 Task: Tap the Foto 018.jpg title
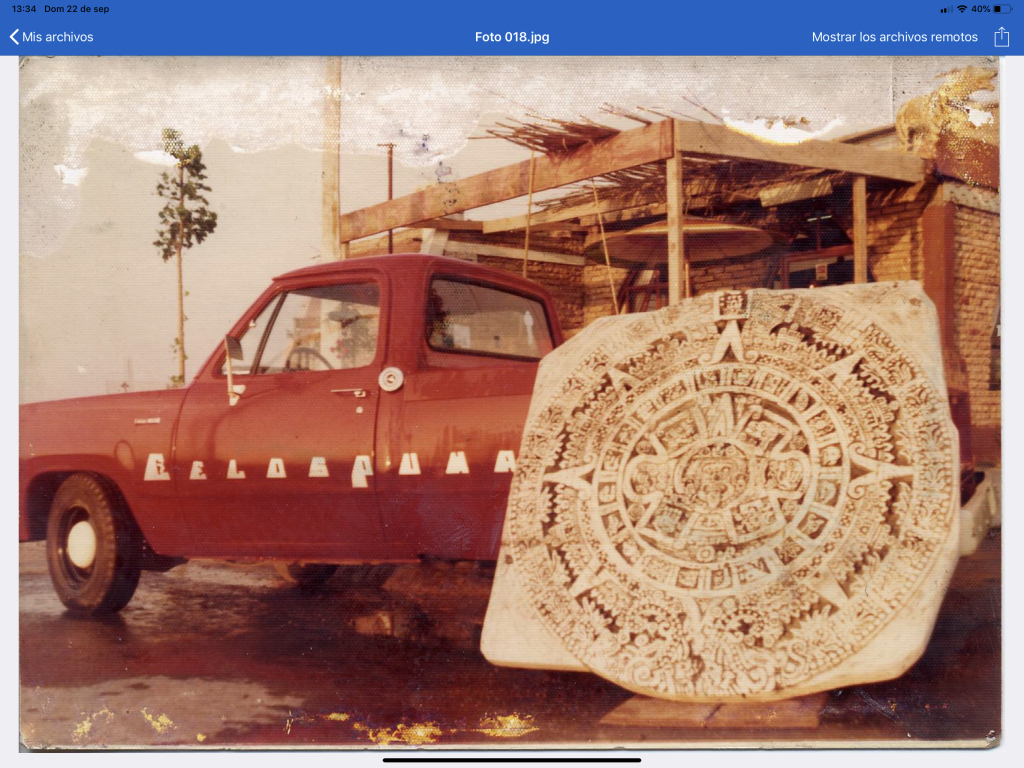tap(512, 37)
